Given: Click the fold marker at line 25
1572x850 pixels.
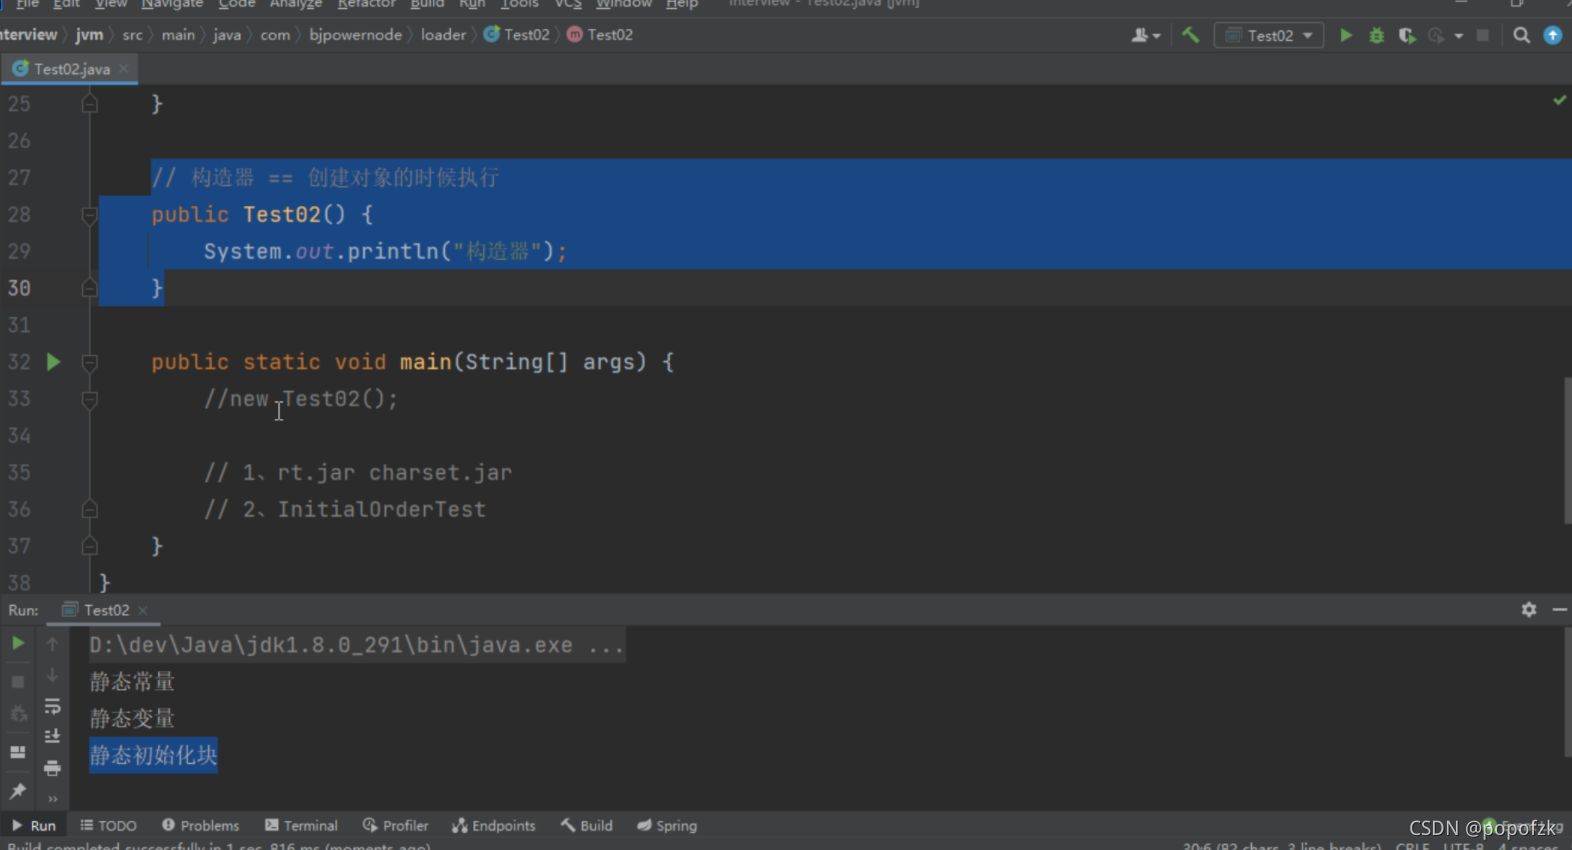Looking at the screenshot, I should [x=89, y=104].
